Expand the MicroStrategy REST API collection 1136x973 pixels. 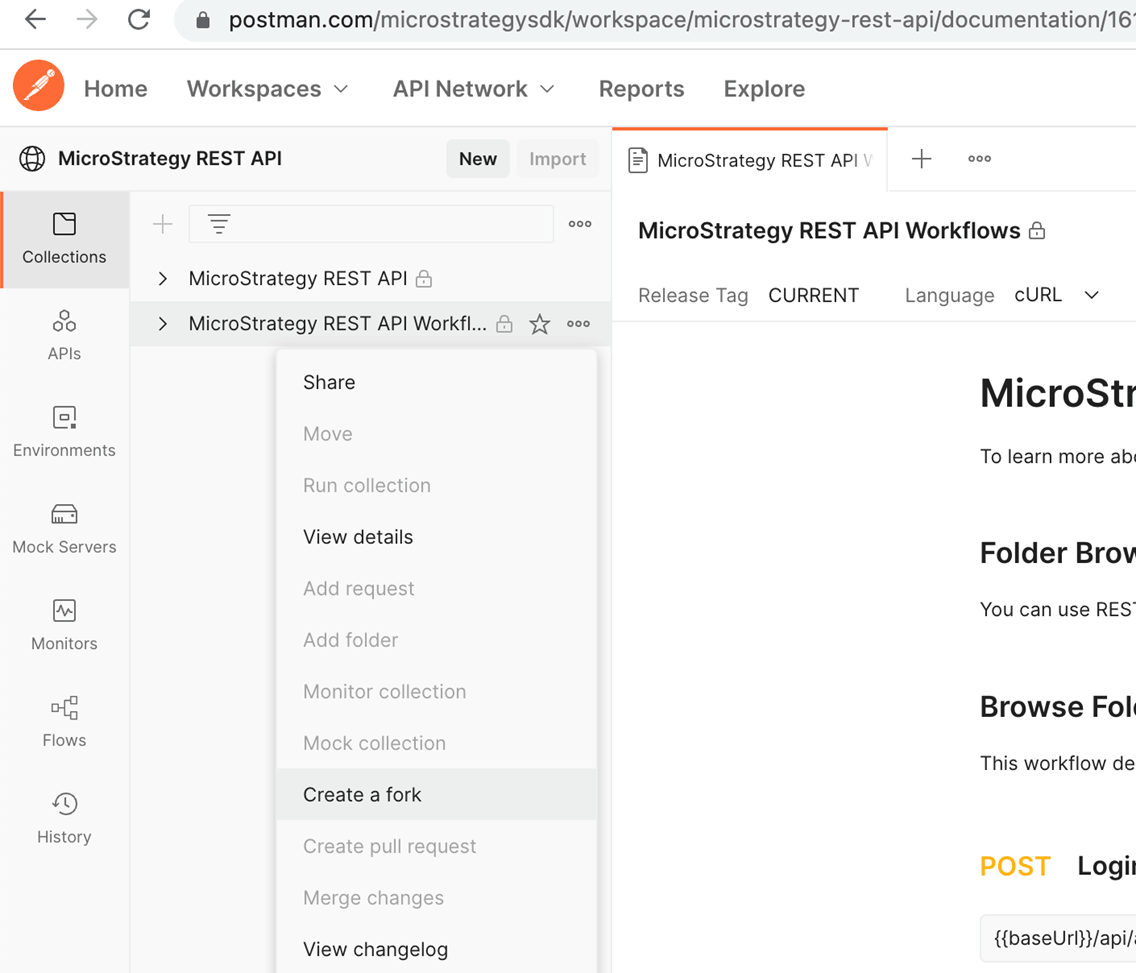pyautogui.click(x=163, y=279)
